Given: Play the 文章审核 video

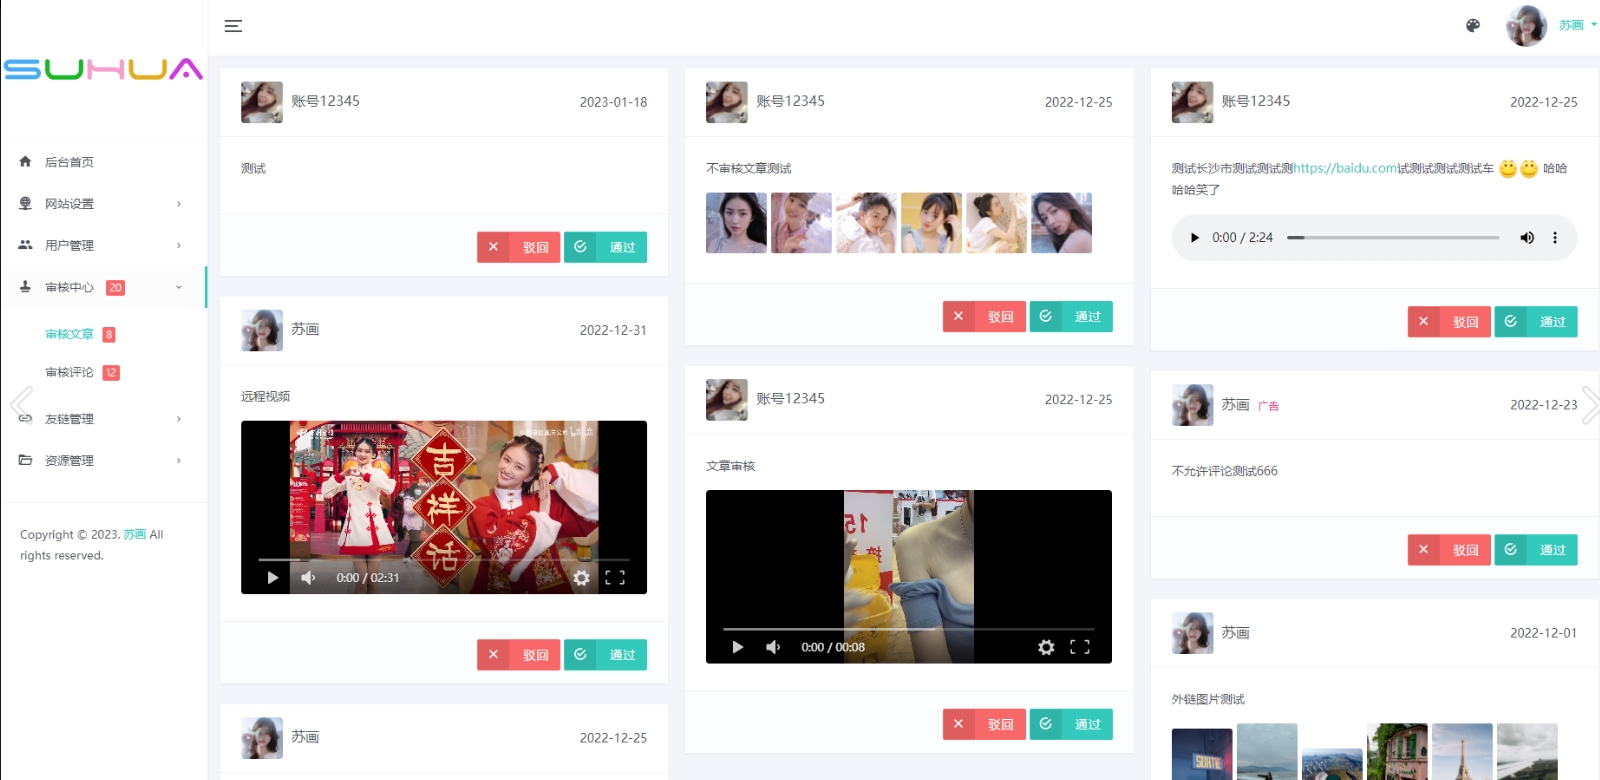Looking at the screenshot, I should click(x=737, y=647).
